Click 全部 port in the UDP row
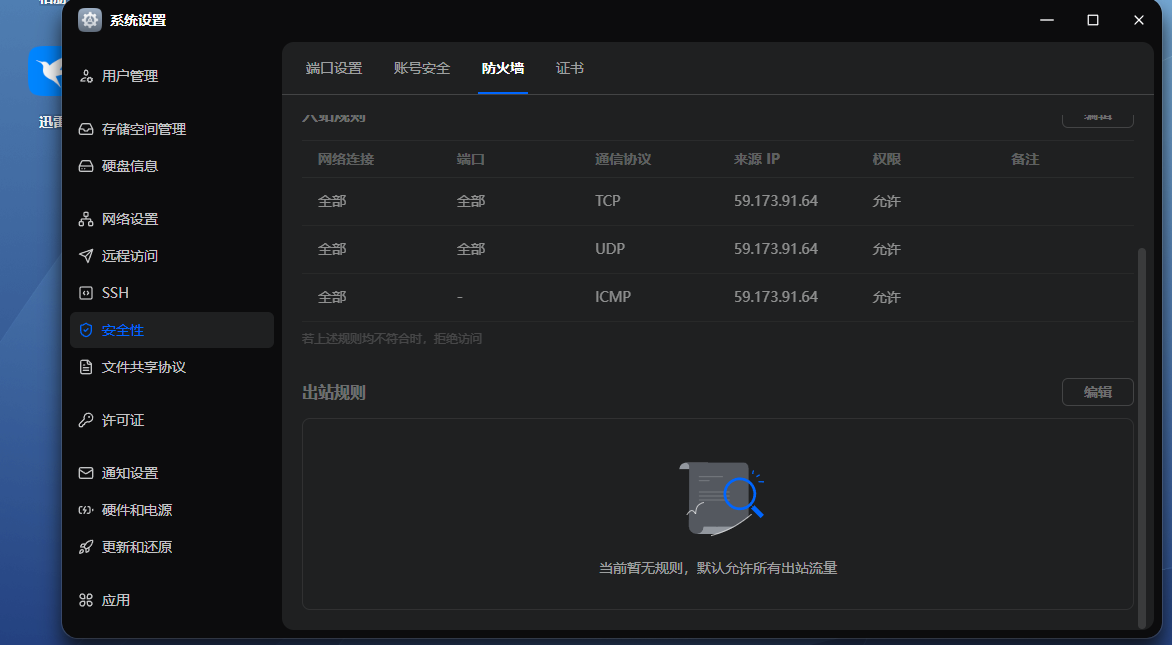 click(x=470, y=249)
